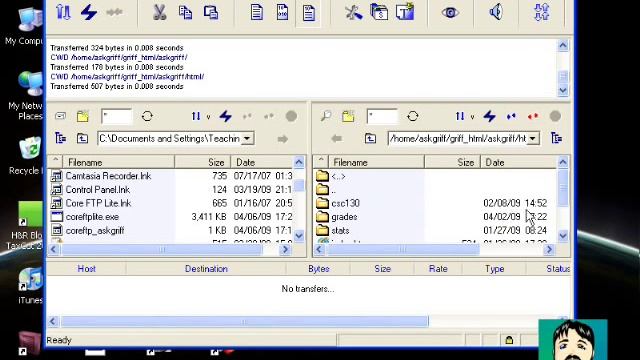Click the blue arrows icon in remote panel
This screenshot has height=360, width=640.
click(511, 117)
